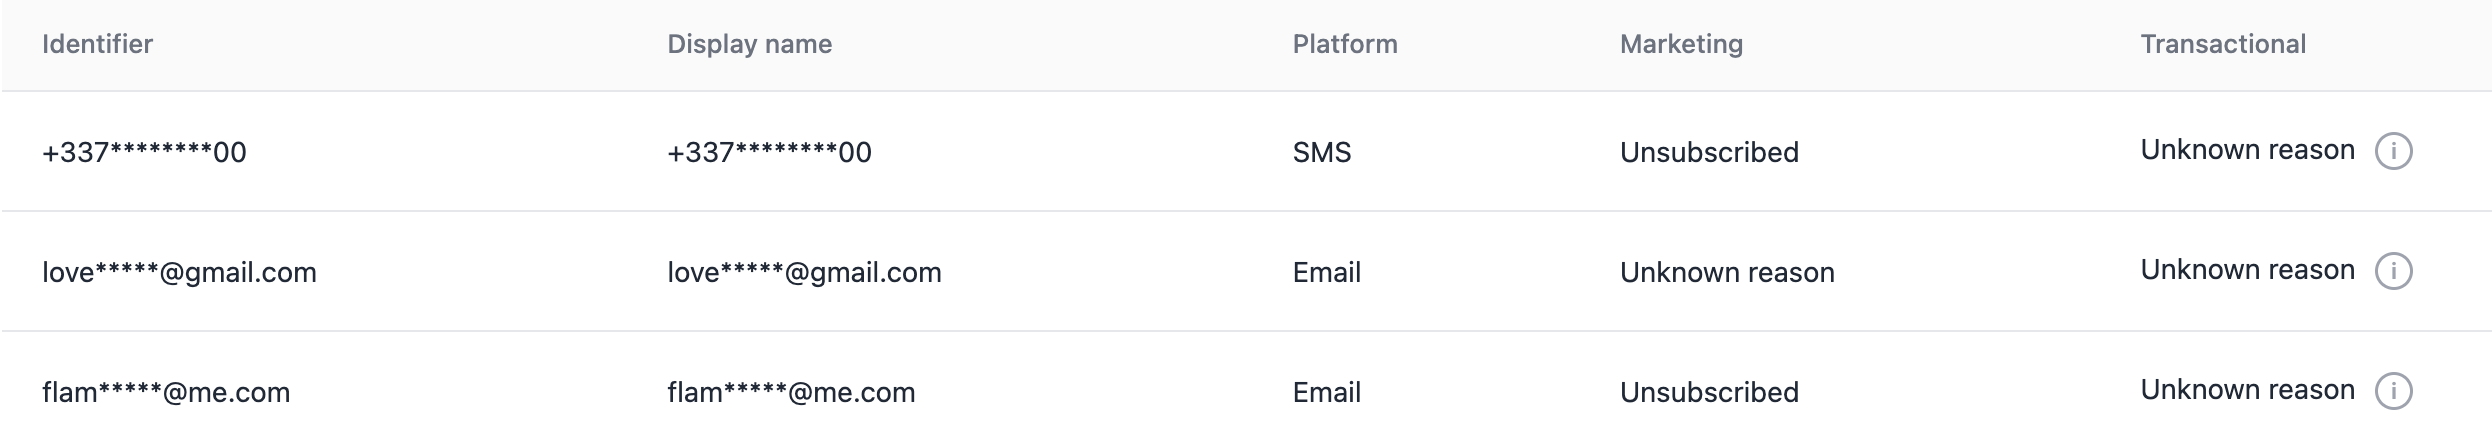The image size is (2492, 440).
Task: Click the +337 phone display name
Action: click(x=769, y=152)
